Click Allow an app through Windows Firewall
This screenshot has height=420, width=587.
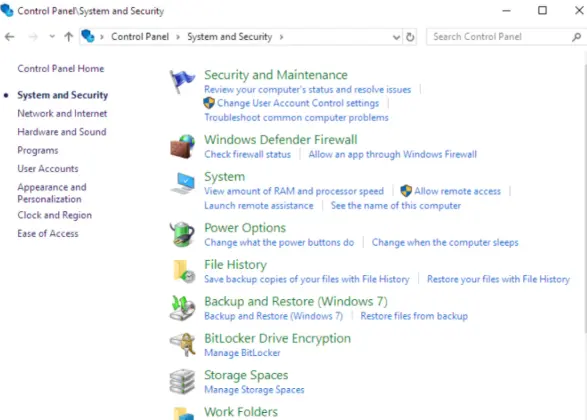[393, 154]
